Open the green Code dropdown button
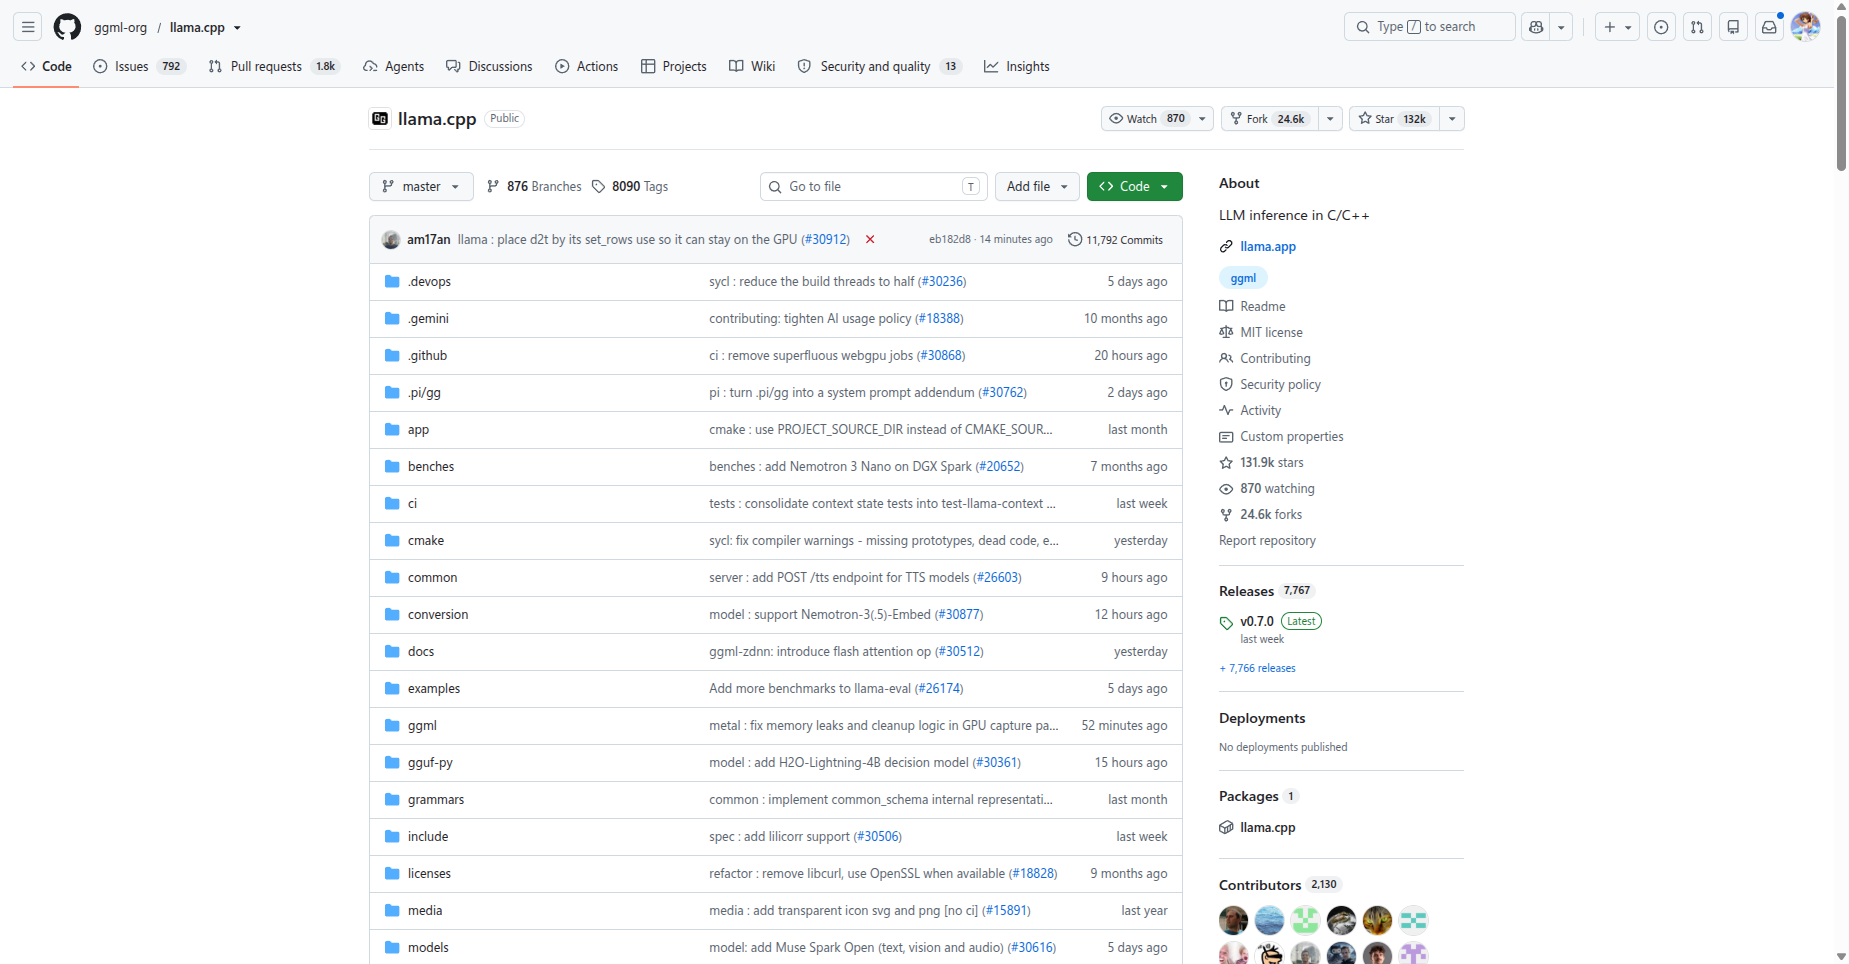Screen dimensions: 1849x964 [x=1134, y=187]
